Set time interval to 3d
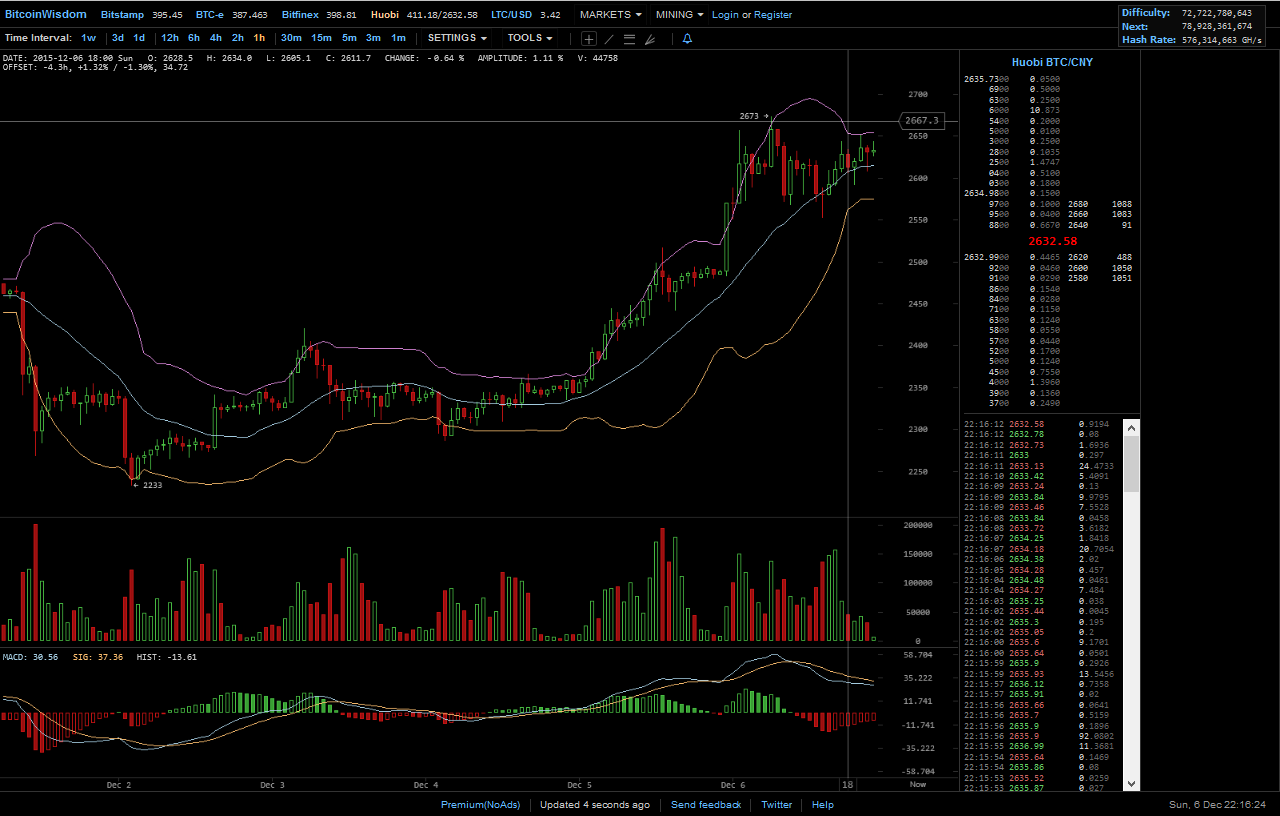The width and height of the screenshot is (1280, 816). [118, 38]
